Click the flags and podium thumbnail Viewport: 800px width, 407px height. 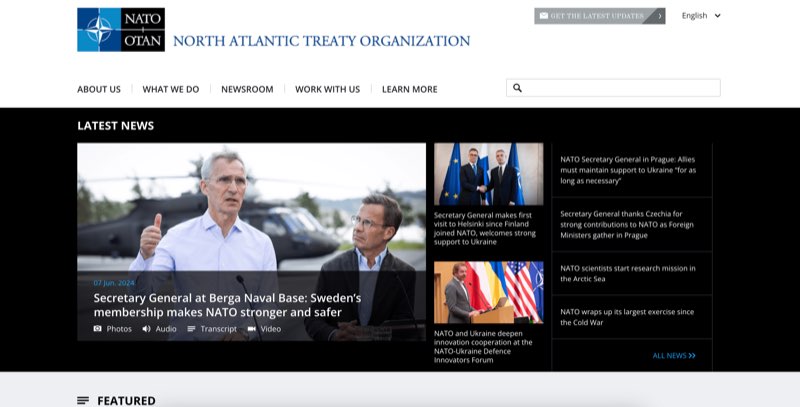coord(489,293)
